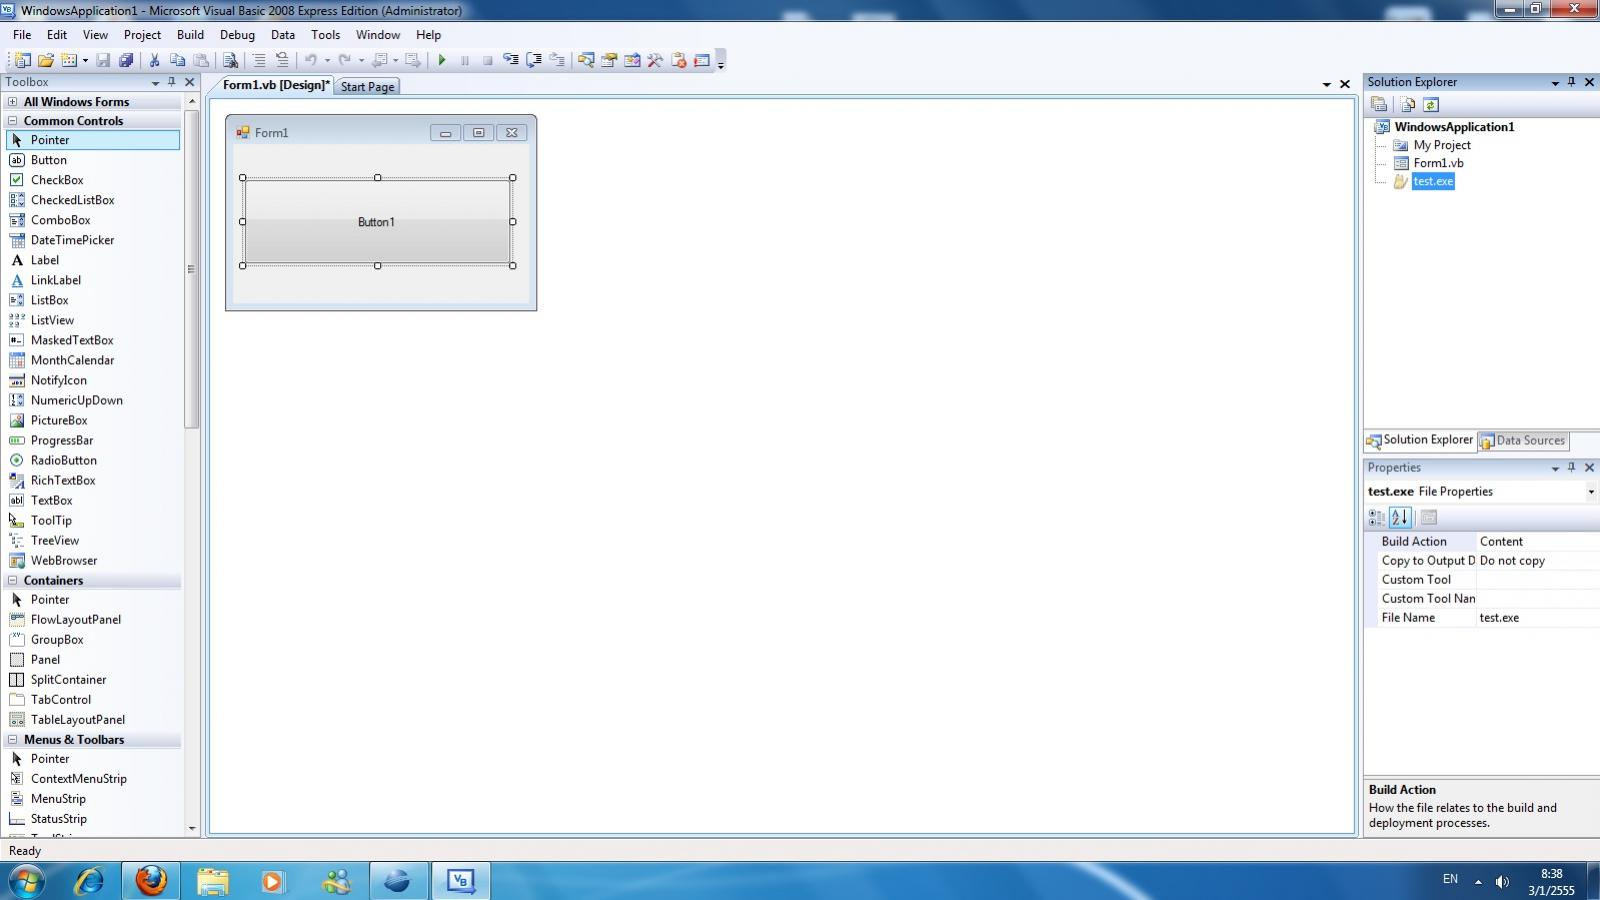The width and height of the screenshot is (1600, 900).
Task: Collapse Menus & Toolbars toolbox group
Action: point(12,740)
